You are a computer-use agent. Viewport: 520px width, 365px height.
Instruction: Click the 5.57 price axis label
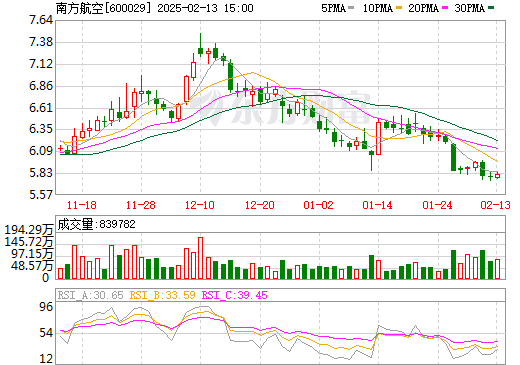(41, 194)
